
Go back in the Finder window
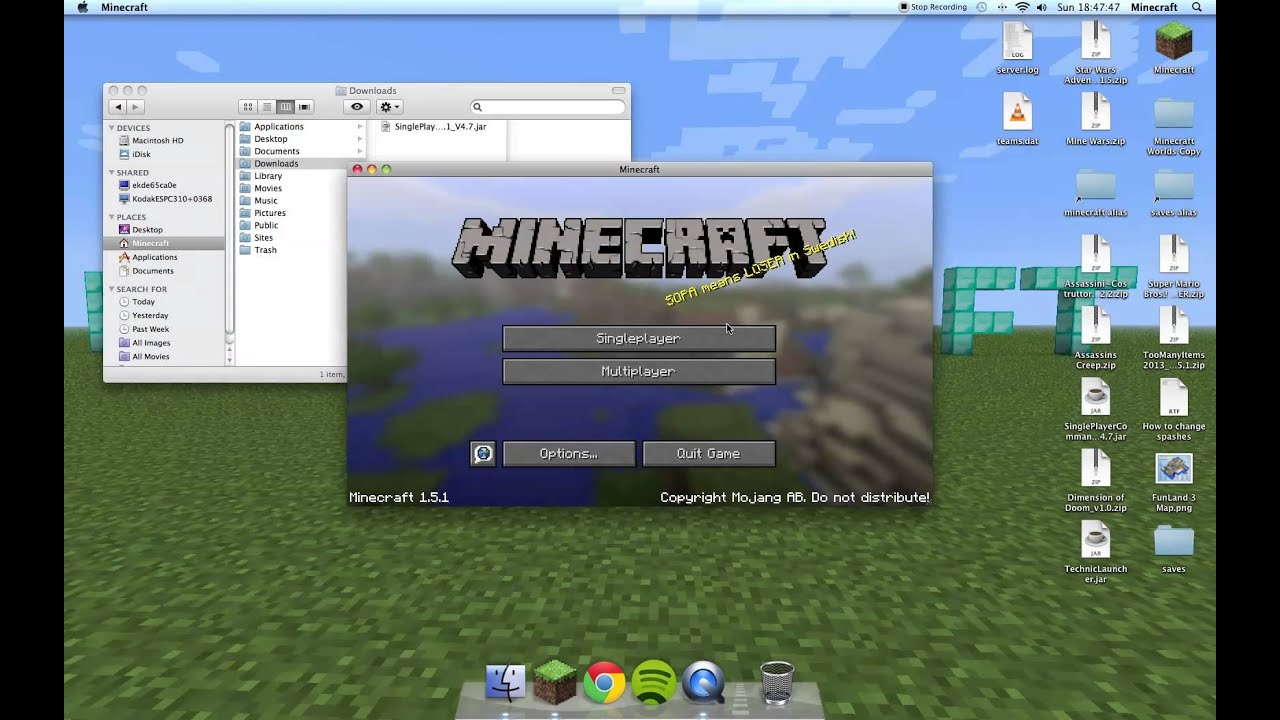[118, 107]
